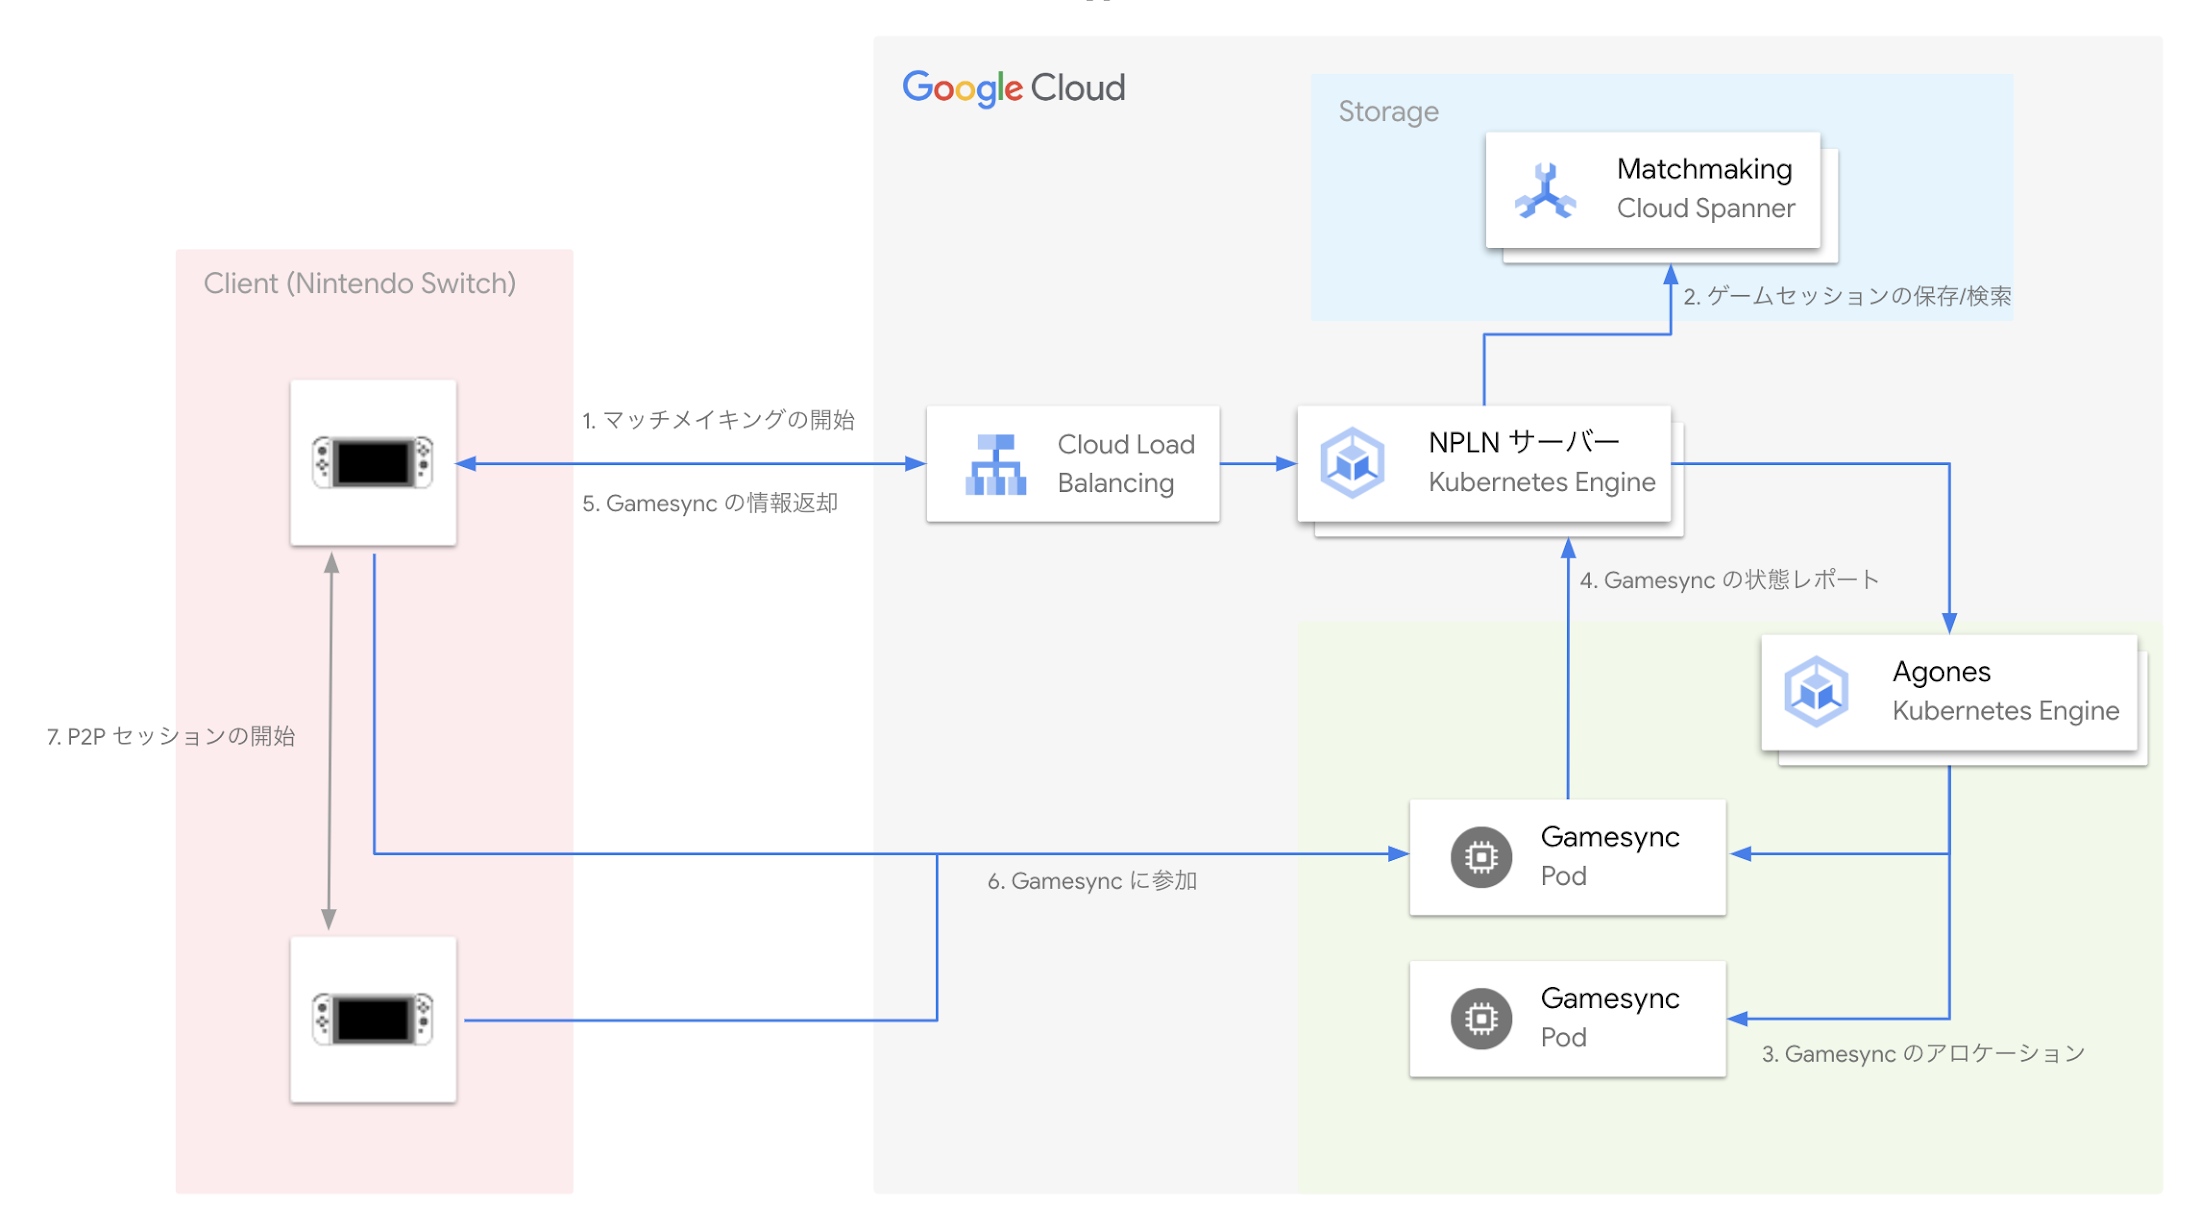Select 'Pod' text in the lower Gamesync box

(1563, 1037)
